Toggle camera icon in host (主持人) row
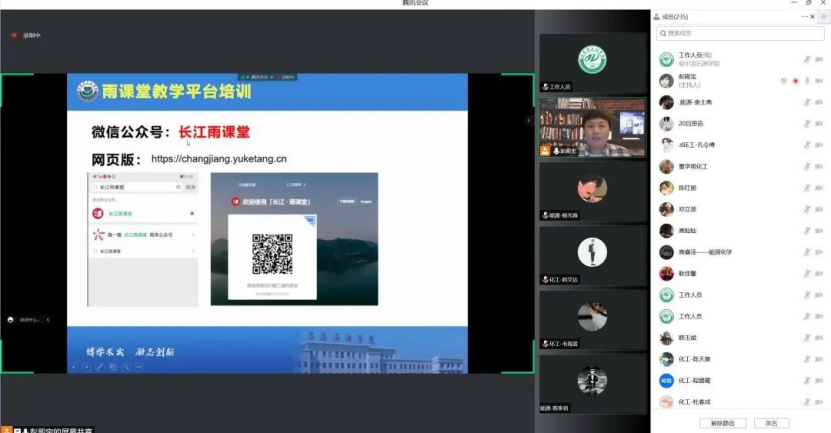The width and height of the screenshot is (831, 433). point(819,81)
